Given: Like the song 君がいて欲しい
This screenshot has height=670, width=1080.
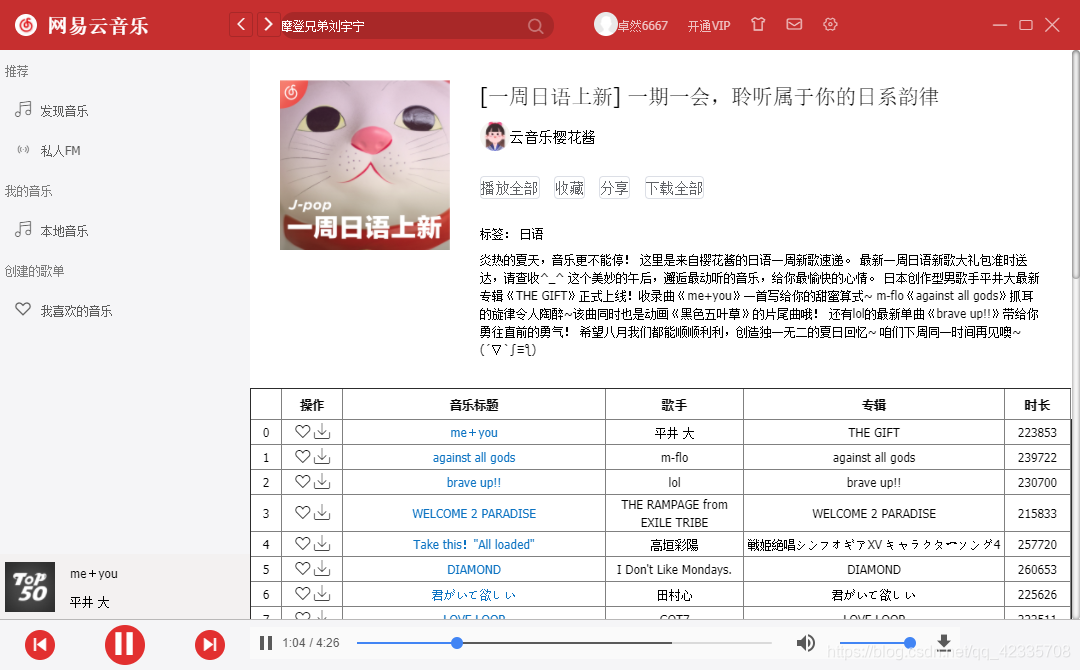Looking at the screenshot, I should tap(302, 593).
